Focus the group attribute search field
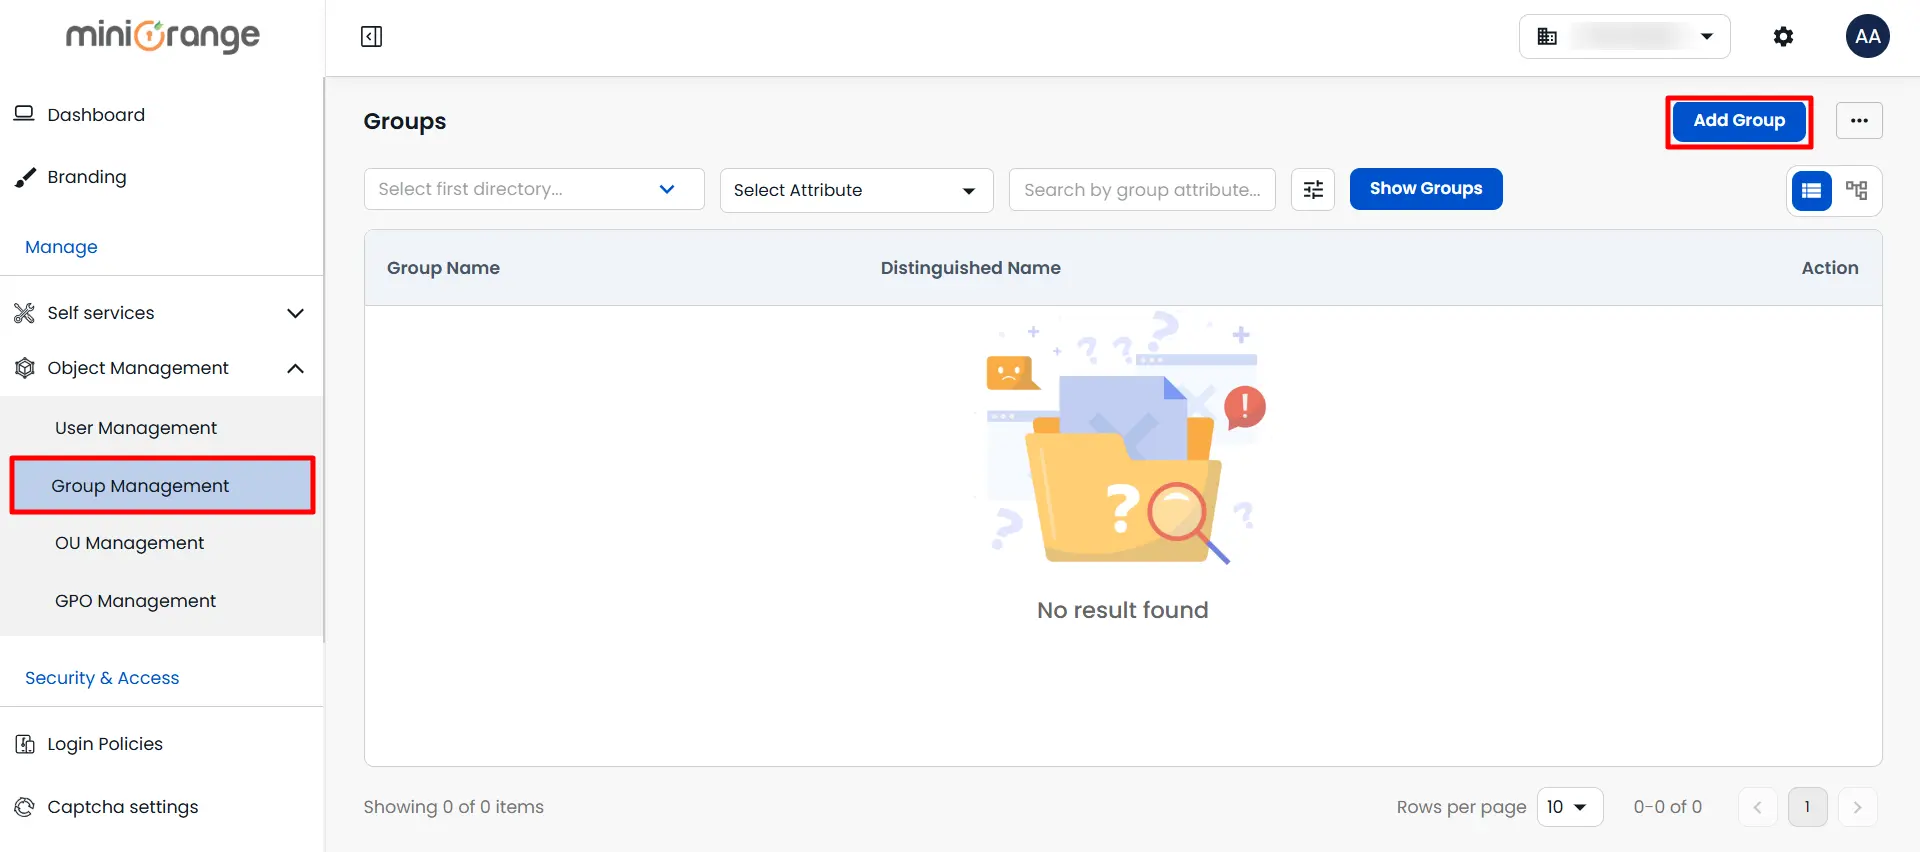This screenshot has height=852, width=1920. tap(1142, 189)
